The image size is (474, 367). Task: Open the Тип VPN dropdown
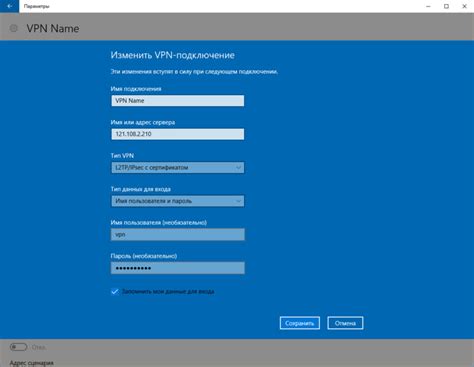(x=178, y=168)
